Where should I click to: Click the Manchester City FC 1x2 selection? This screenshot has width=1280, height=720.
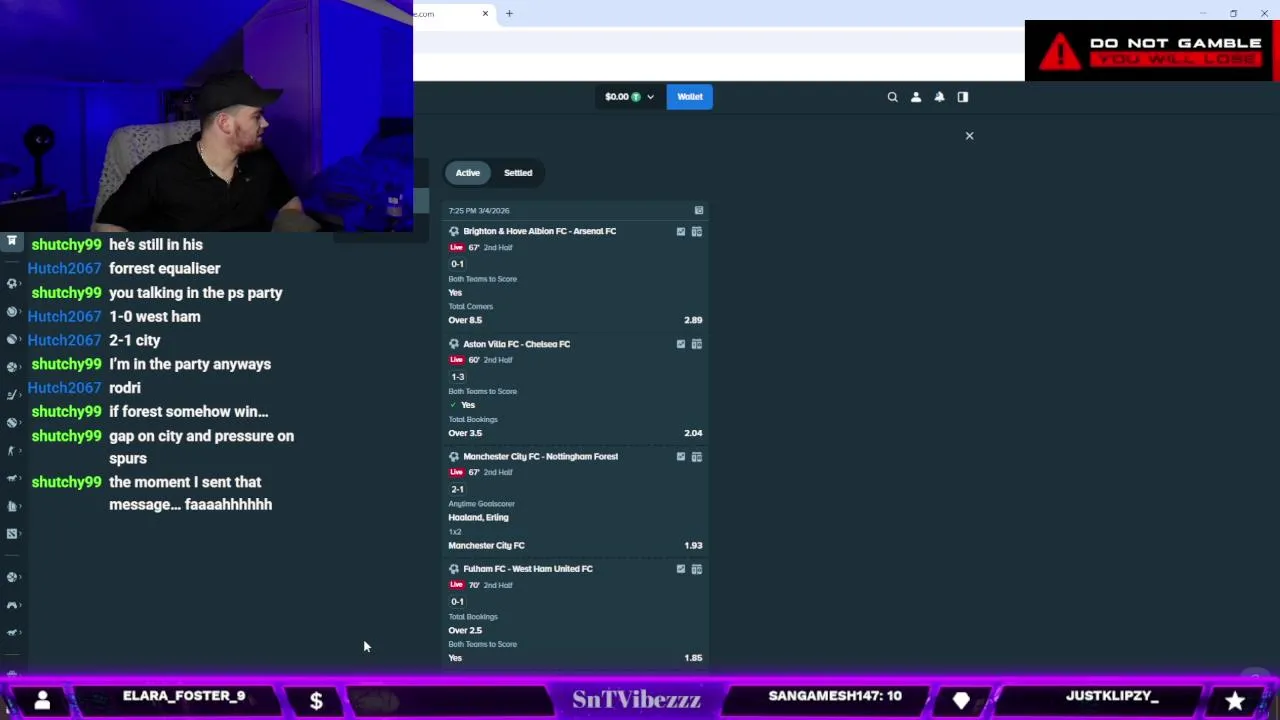tap(486, 546)
